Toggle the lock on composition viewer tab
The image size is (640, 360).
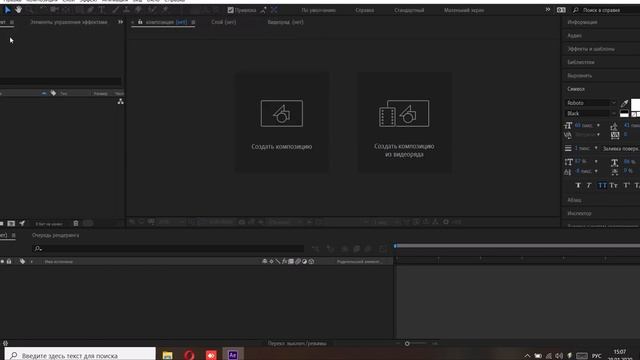(140, 22)
